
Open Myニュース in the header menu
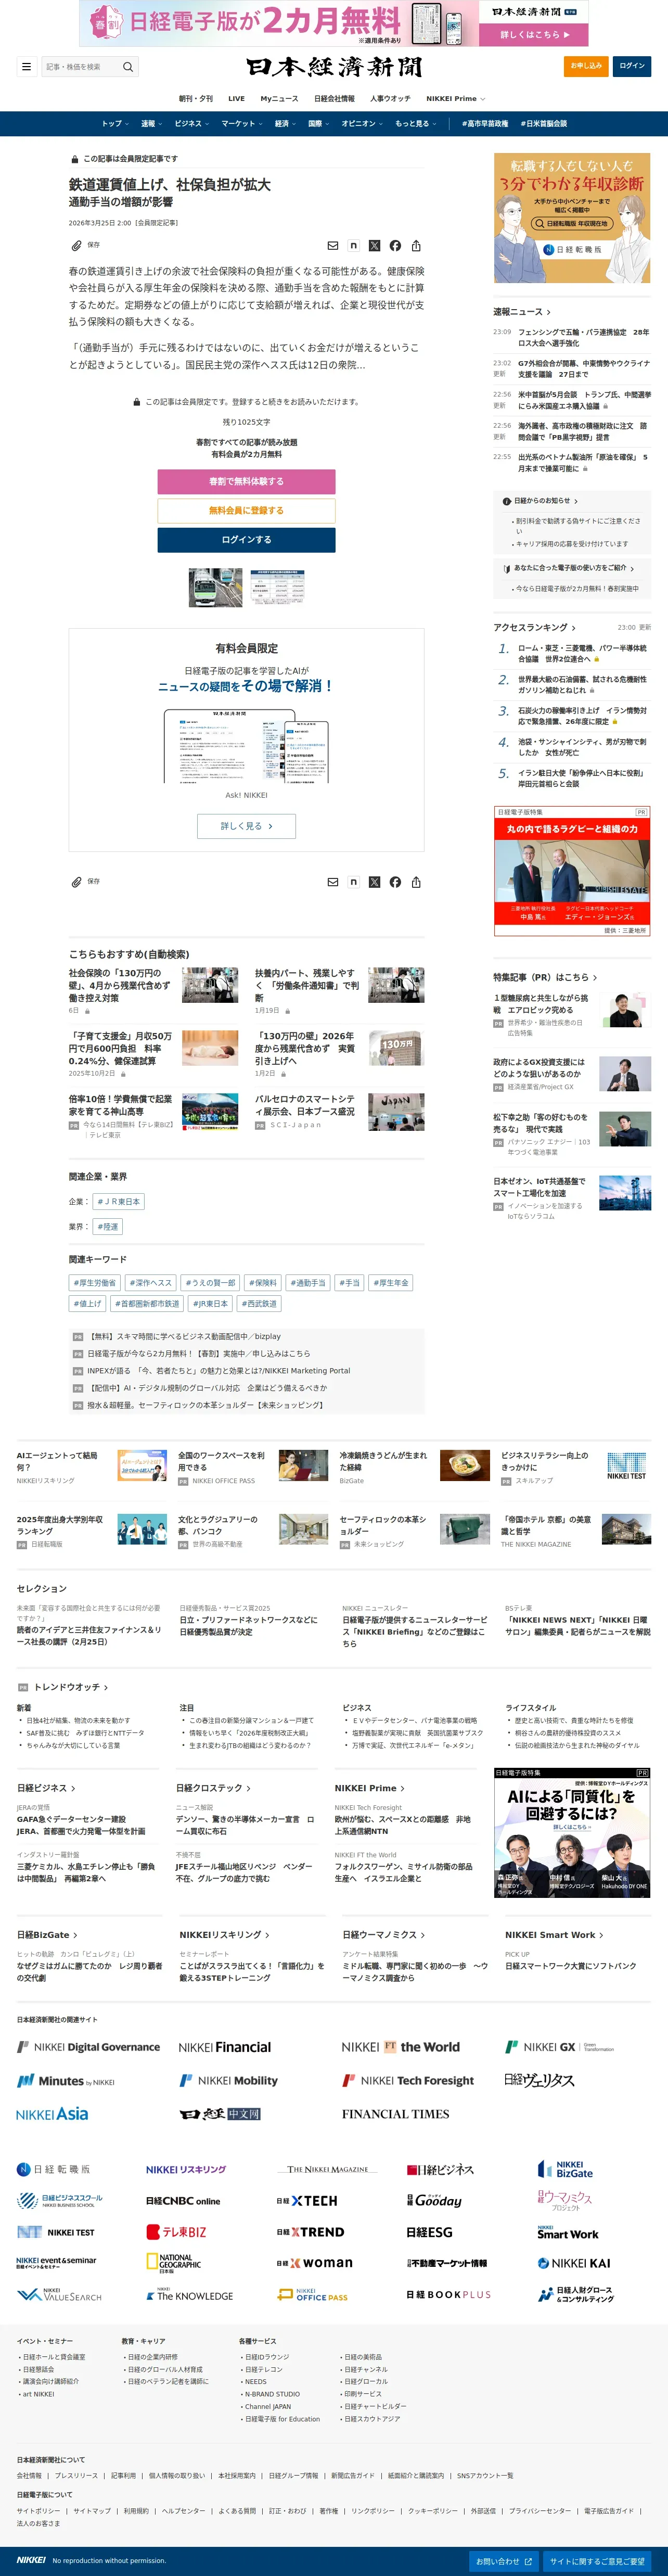[x=279, y=99]
